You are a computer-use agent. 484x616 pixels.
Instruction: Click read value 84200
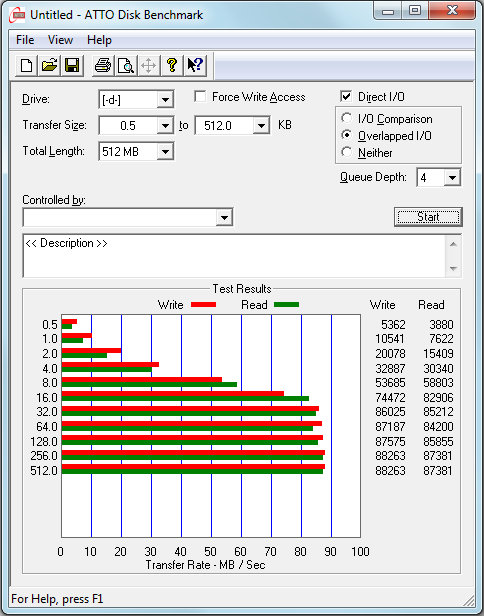(x=438, y=427)
